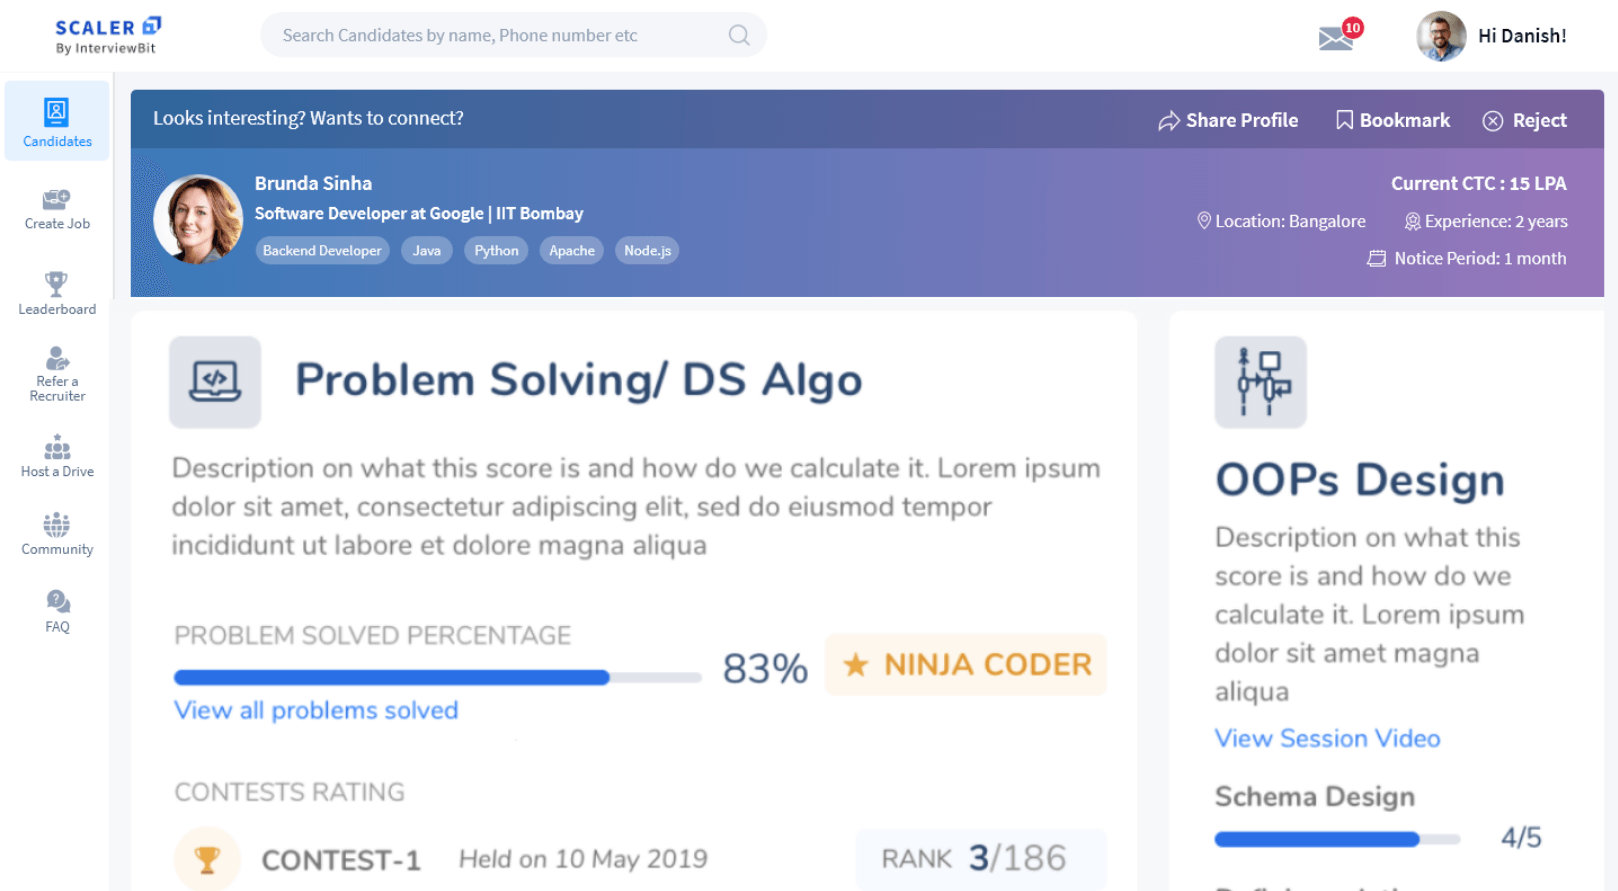Click the search magnifier icon
Screen dimensions: 1618x891
[739, 35]
